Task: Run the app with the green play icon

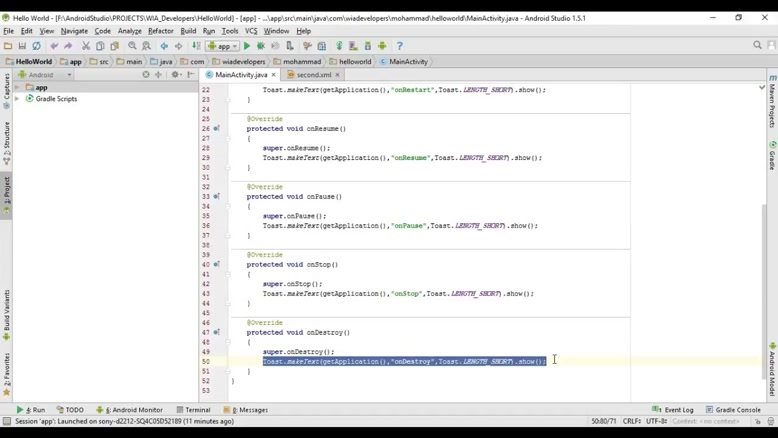Action: coord(247,46)
